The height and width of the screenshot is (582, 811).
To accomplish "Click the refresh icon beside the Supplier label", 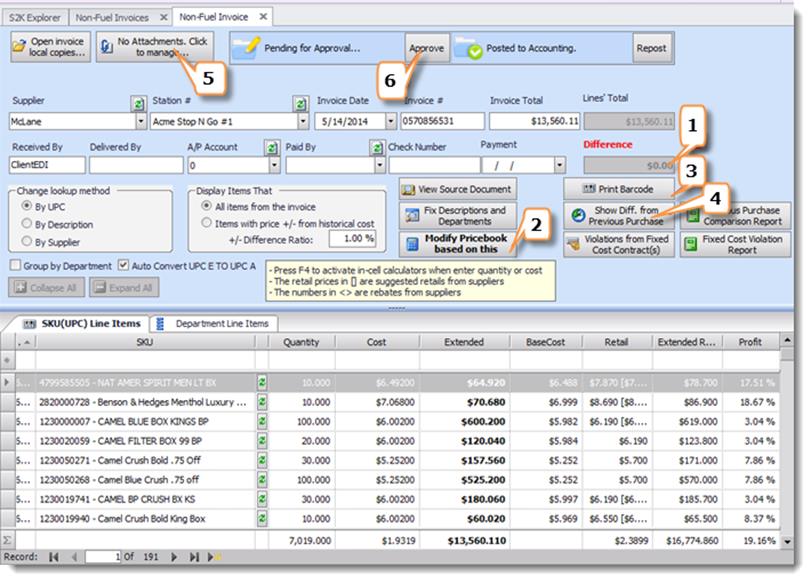I will (137, 103).
